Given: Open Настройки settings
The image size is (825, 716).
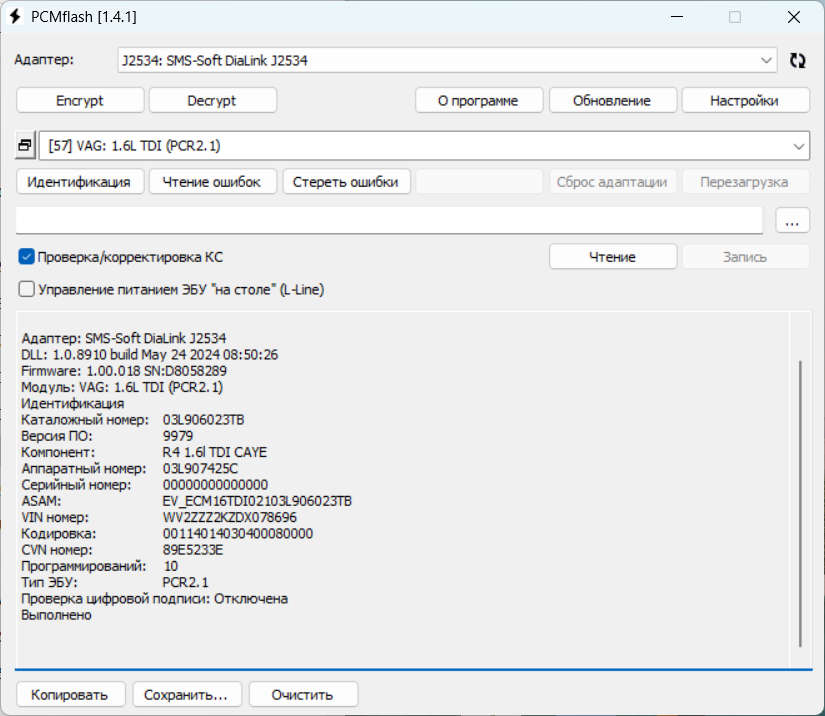Looking at the screenshot, I should click(745, 101).
